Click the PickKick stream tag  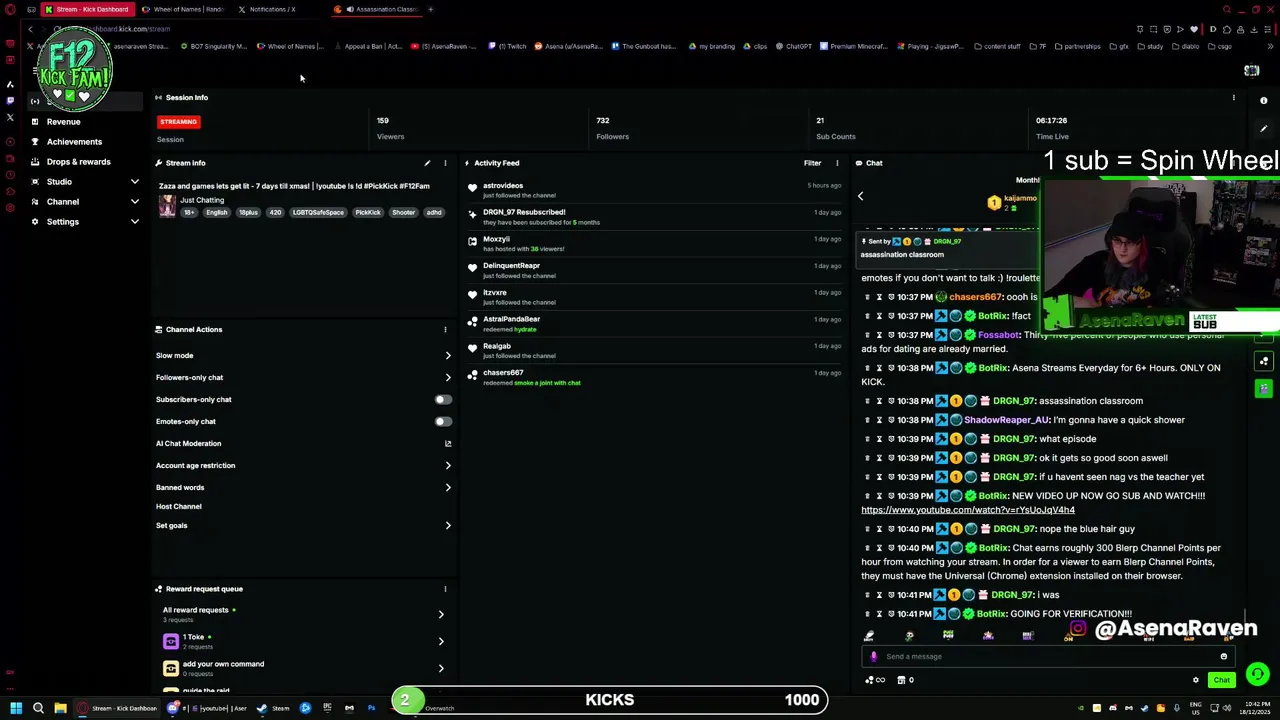click(367, 213)
